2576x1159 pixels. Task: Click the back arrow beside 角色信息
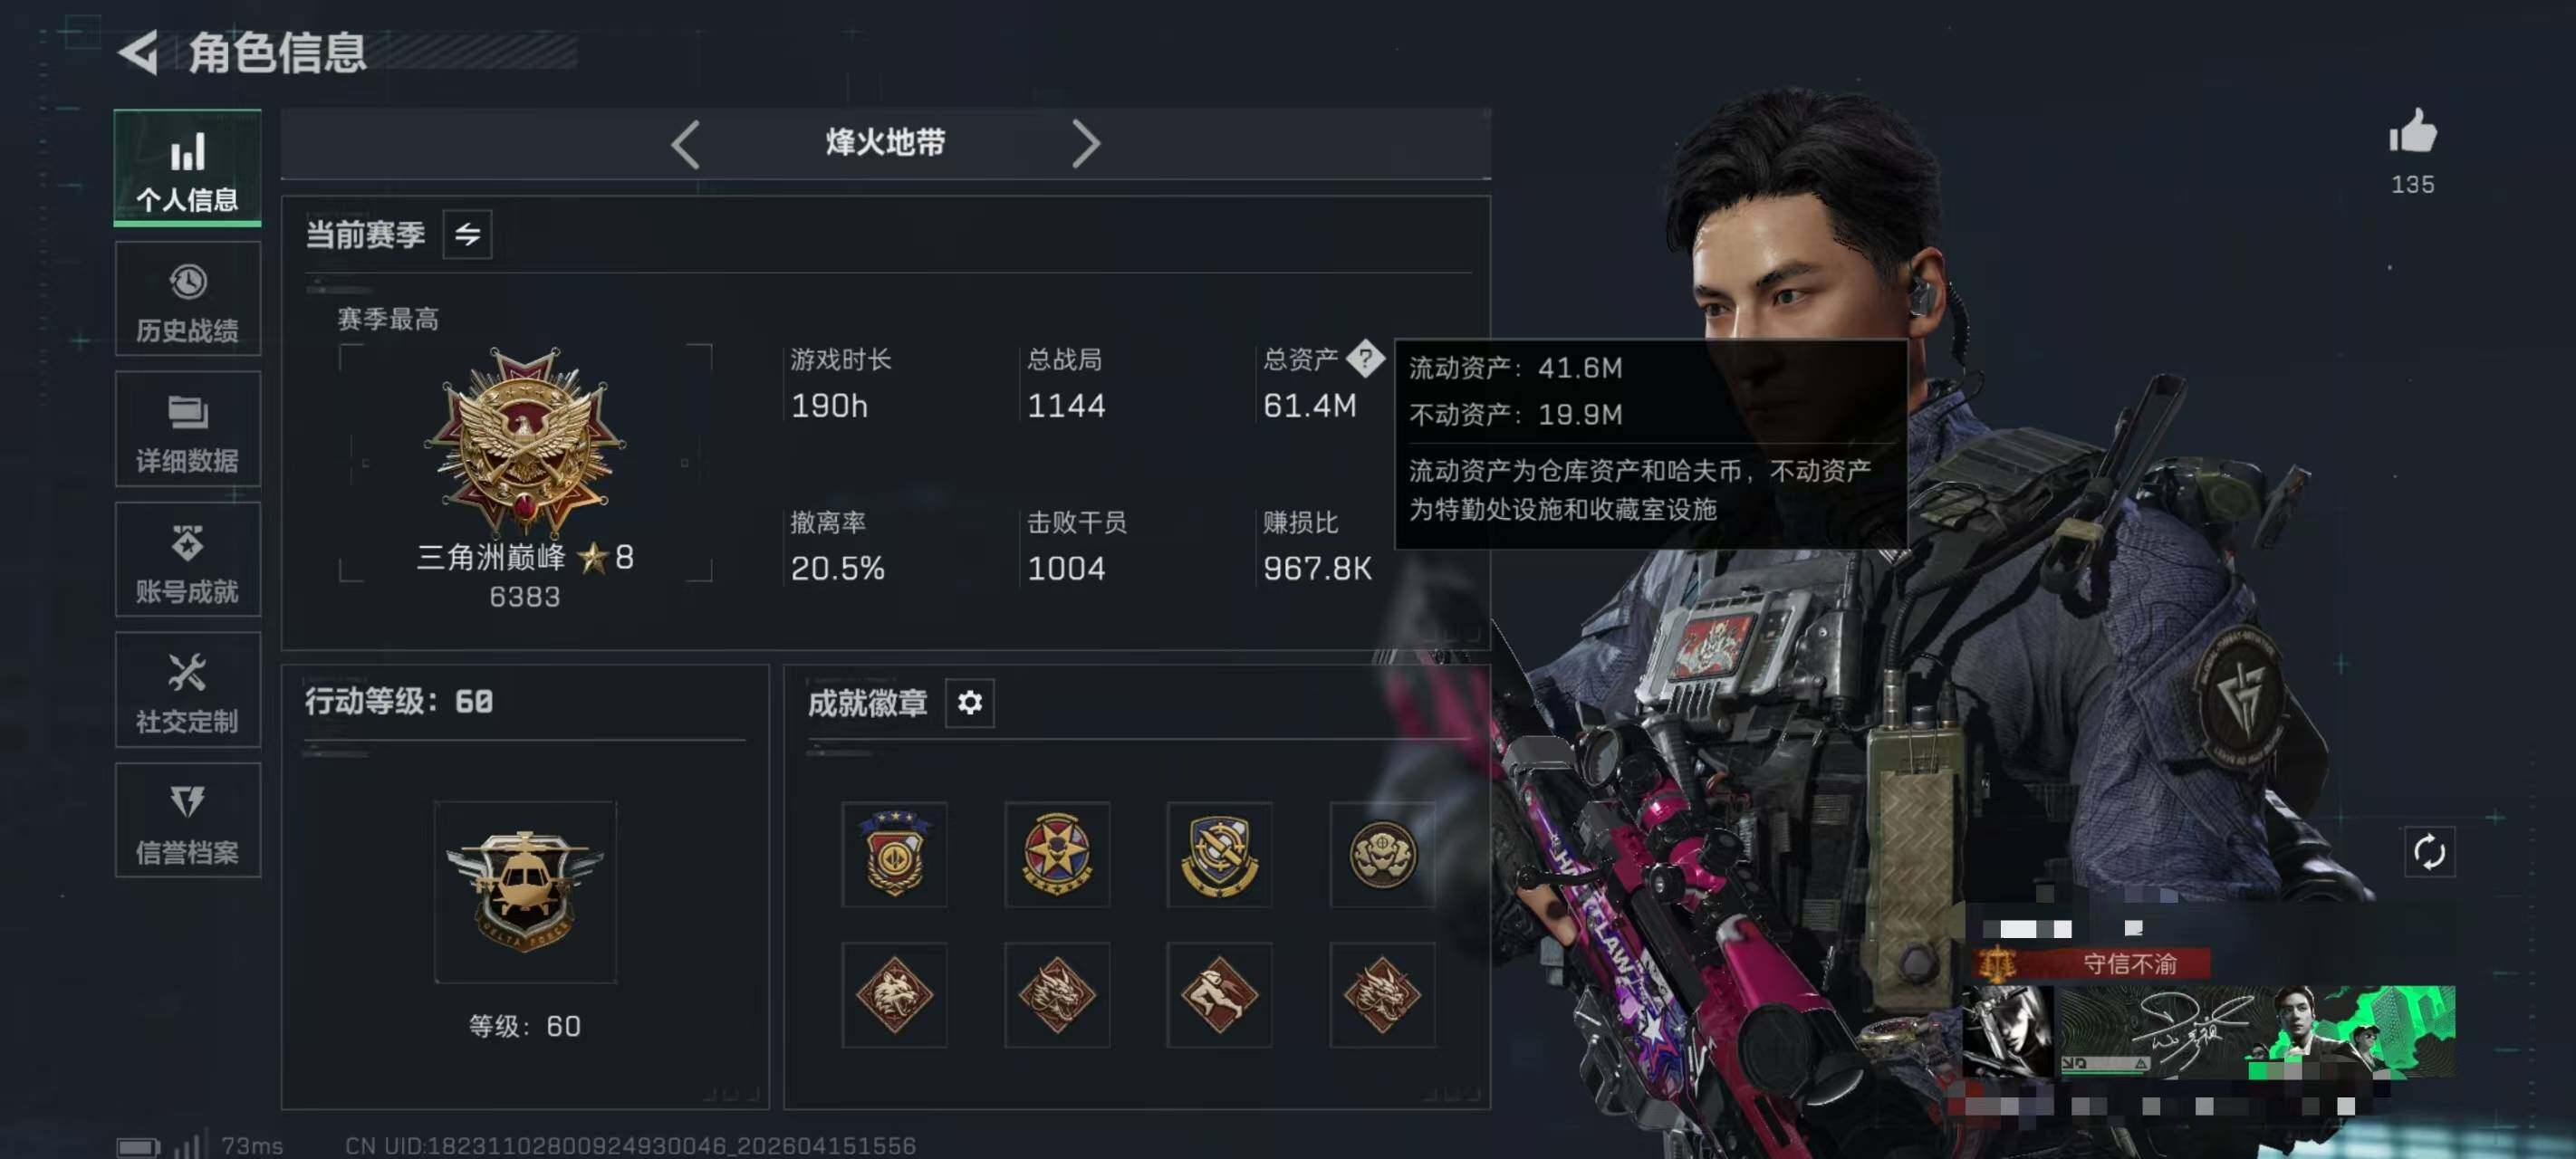138,52
